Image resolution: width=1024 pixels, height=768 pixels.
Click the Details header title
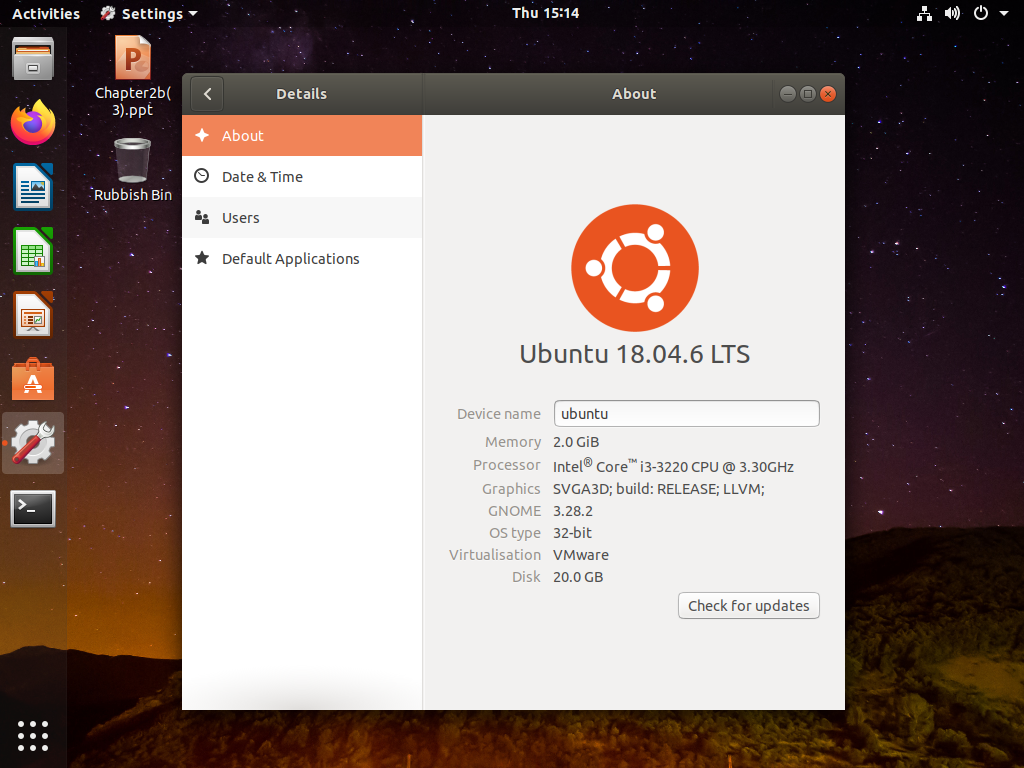[302, 94]
